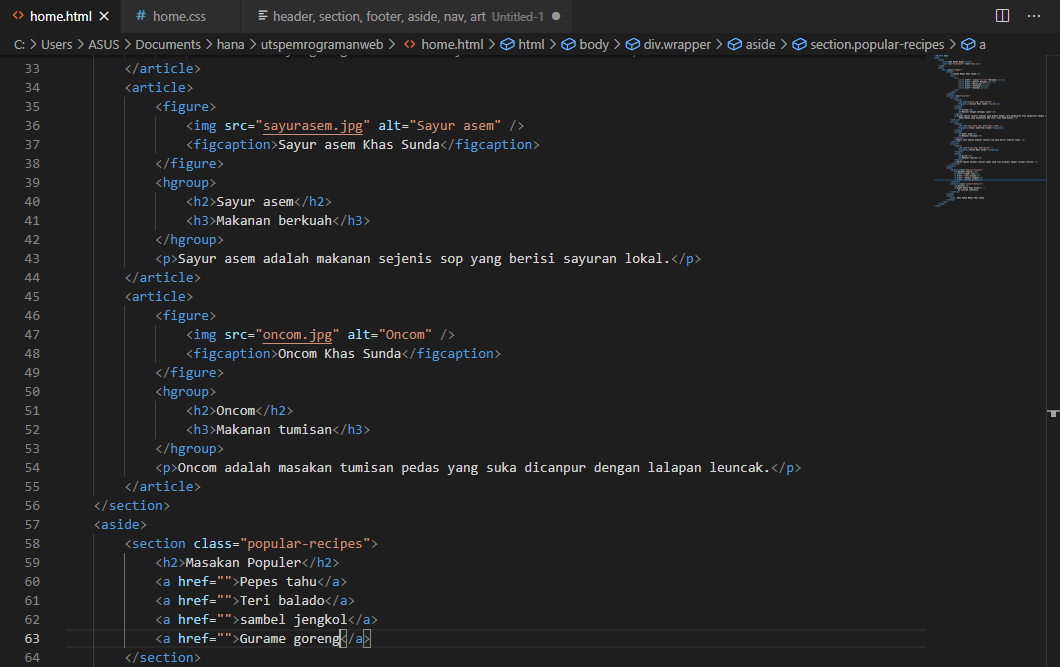The image size is (1060, 667).
Task: Click the opening aside tag
Action: pos(120,524)
